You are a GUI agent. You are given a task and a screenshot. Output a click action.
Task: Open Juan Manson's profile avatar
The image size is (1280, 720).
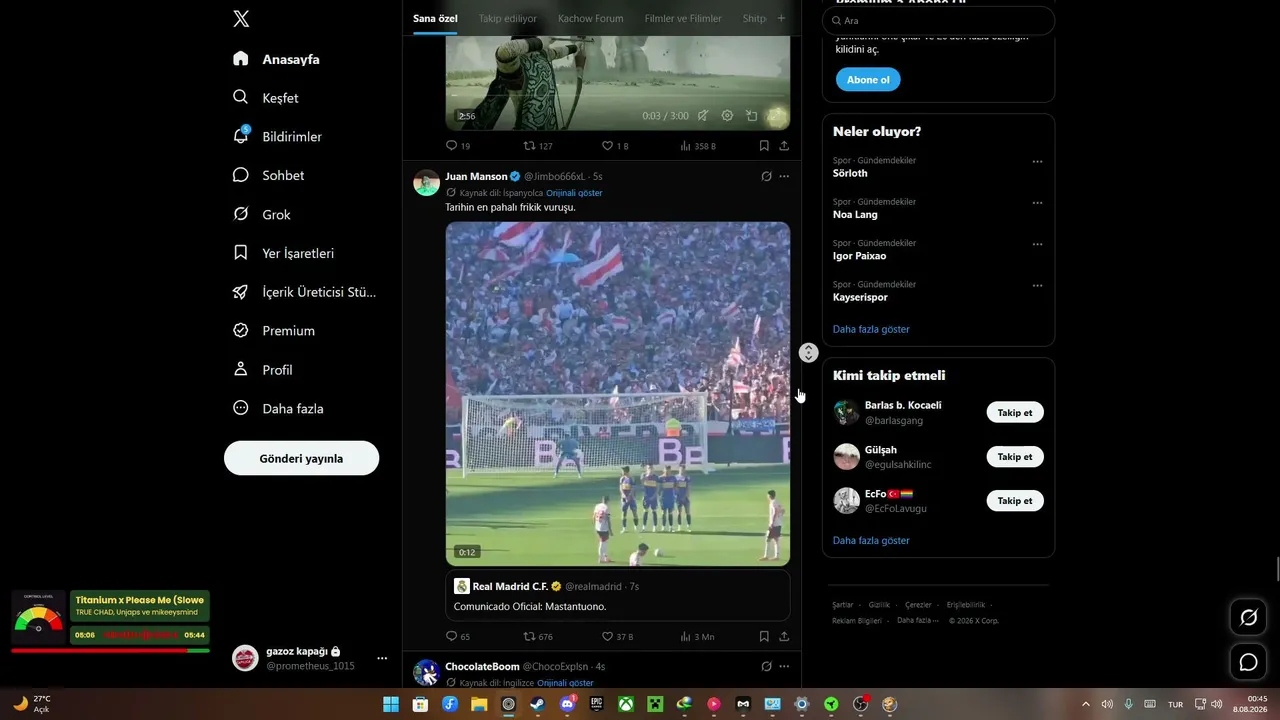click(x=427, y=182)
